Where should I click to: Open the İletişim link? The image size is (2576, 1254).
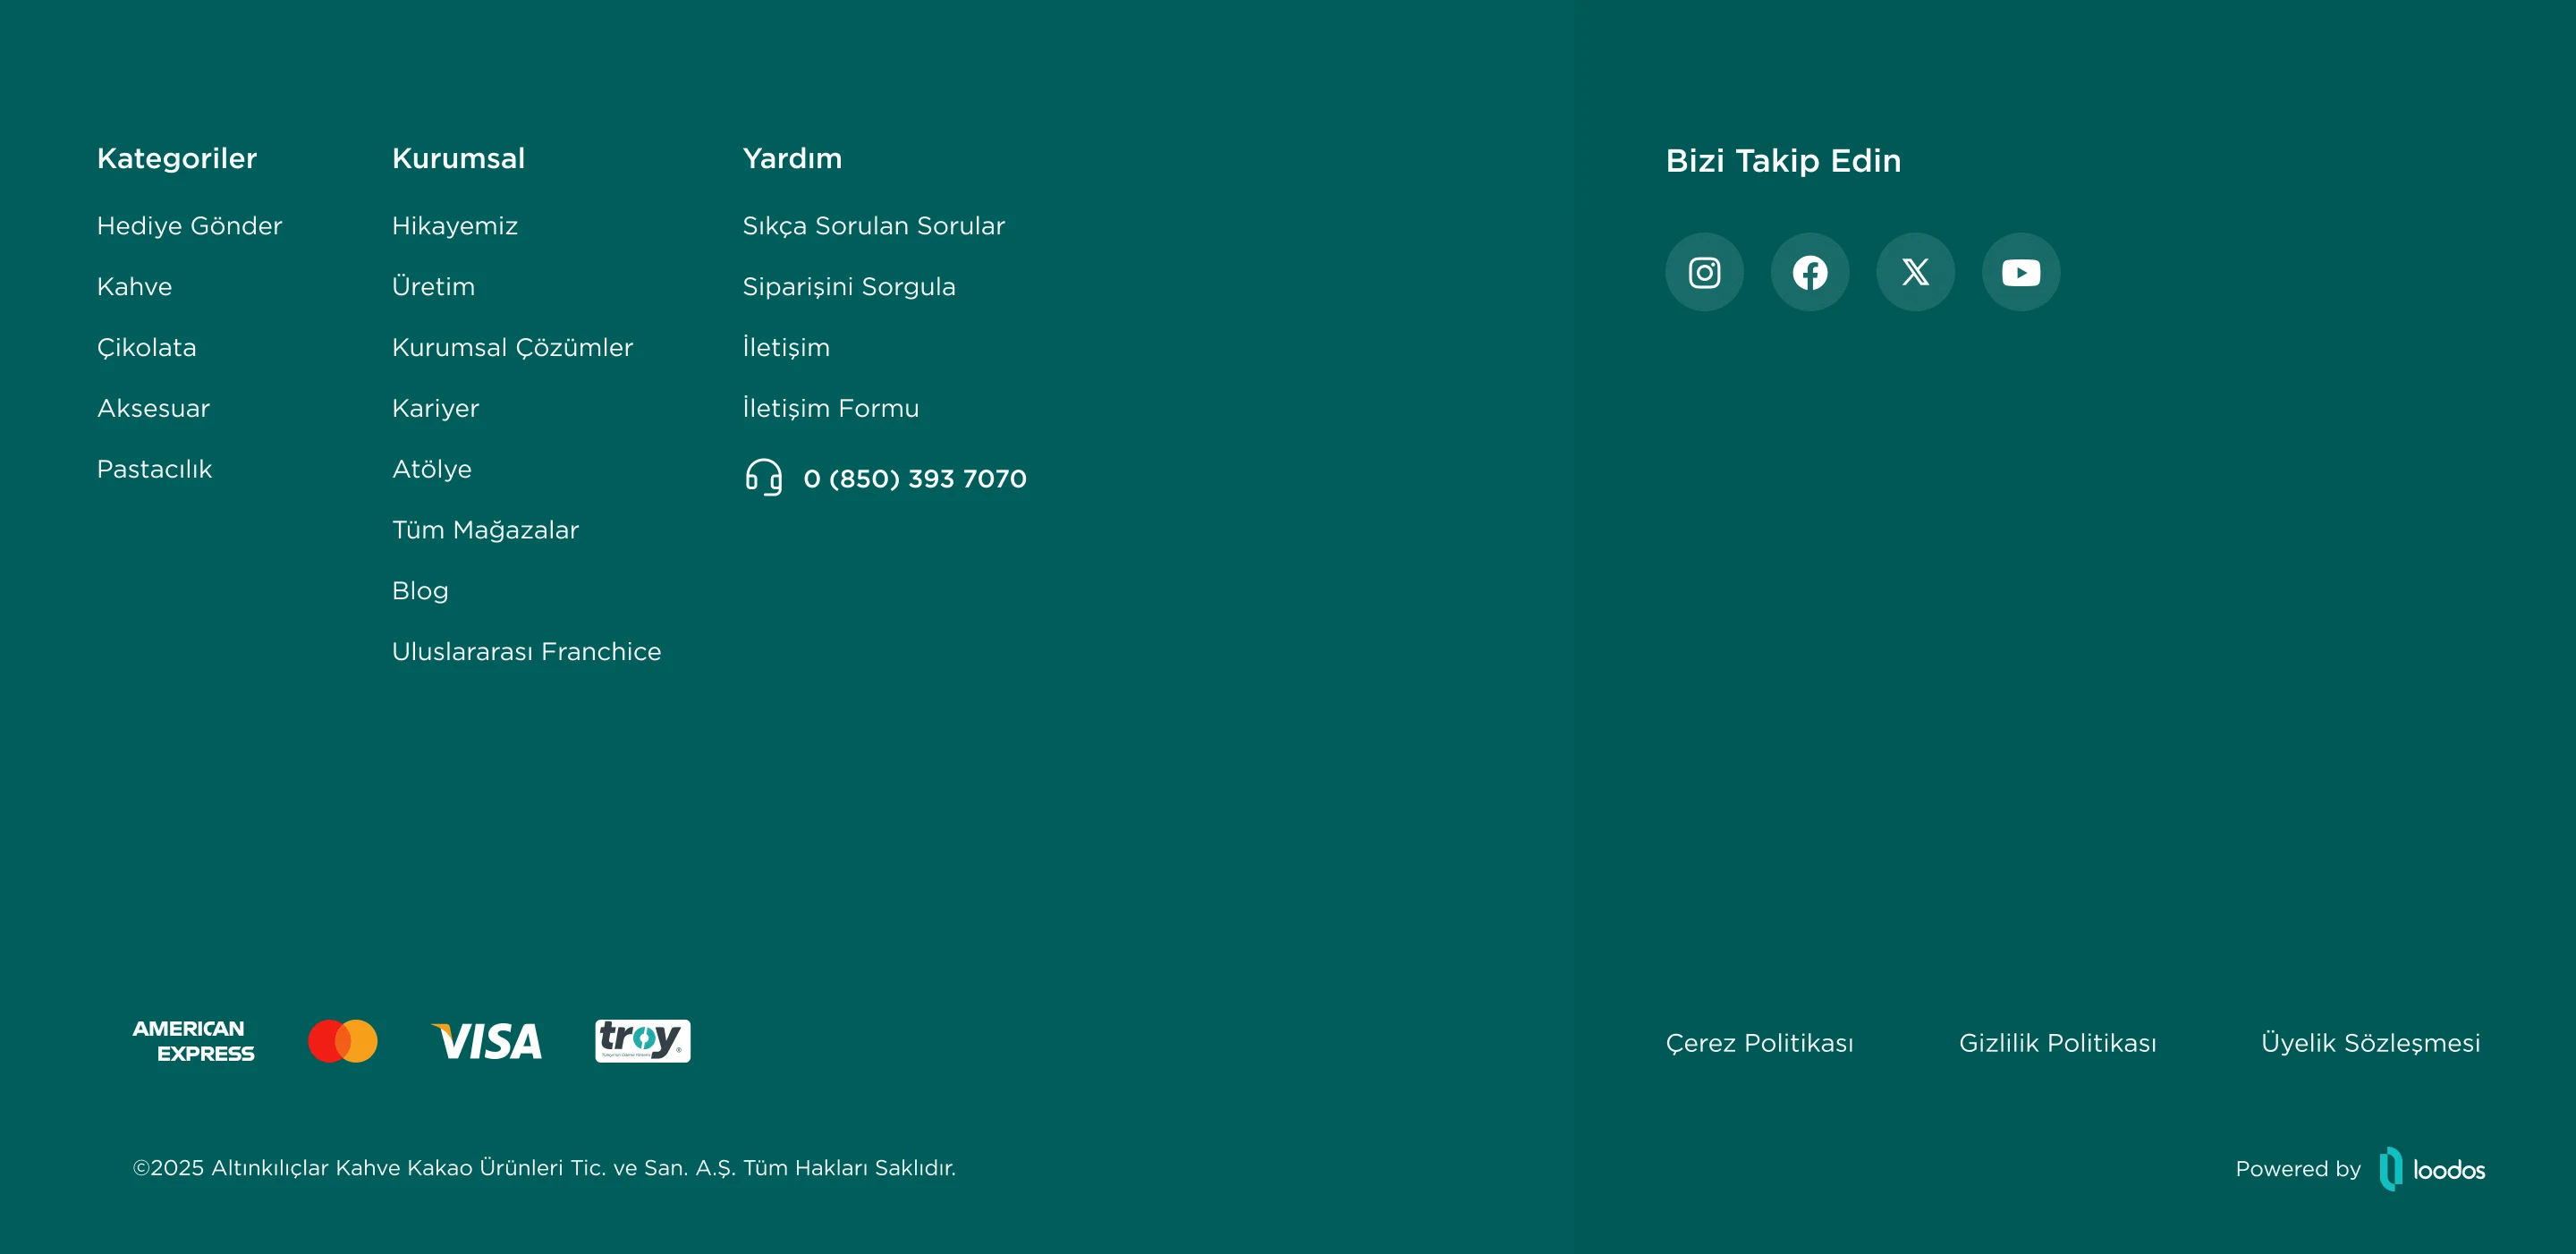[787, 348]
